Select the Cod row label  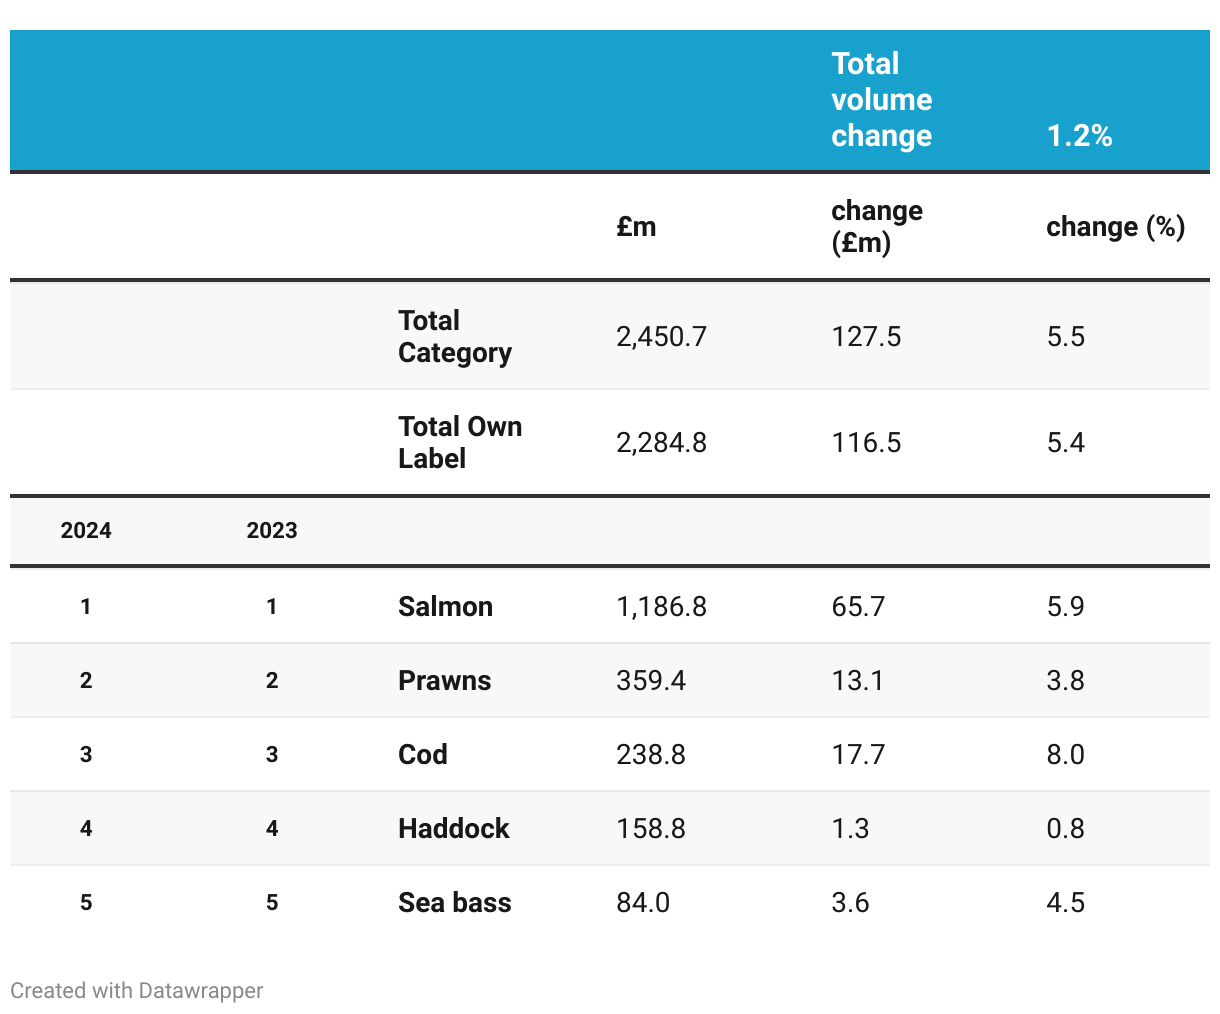point(422,755)
